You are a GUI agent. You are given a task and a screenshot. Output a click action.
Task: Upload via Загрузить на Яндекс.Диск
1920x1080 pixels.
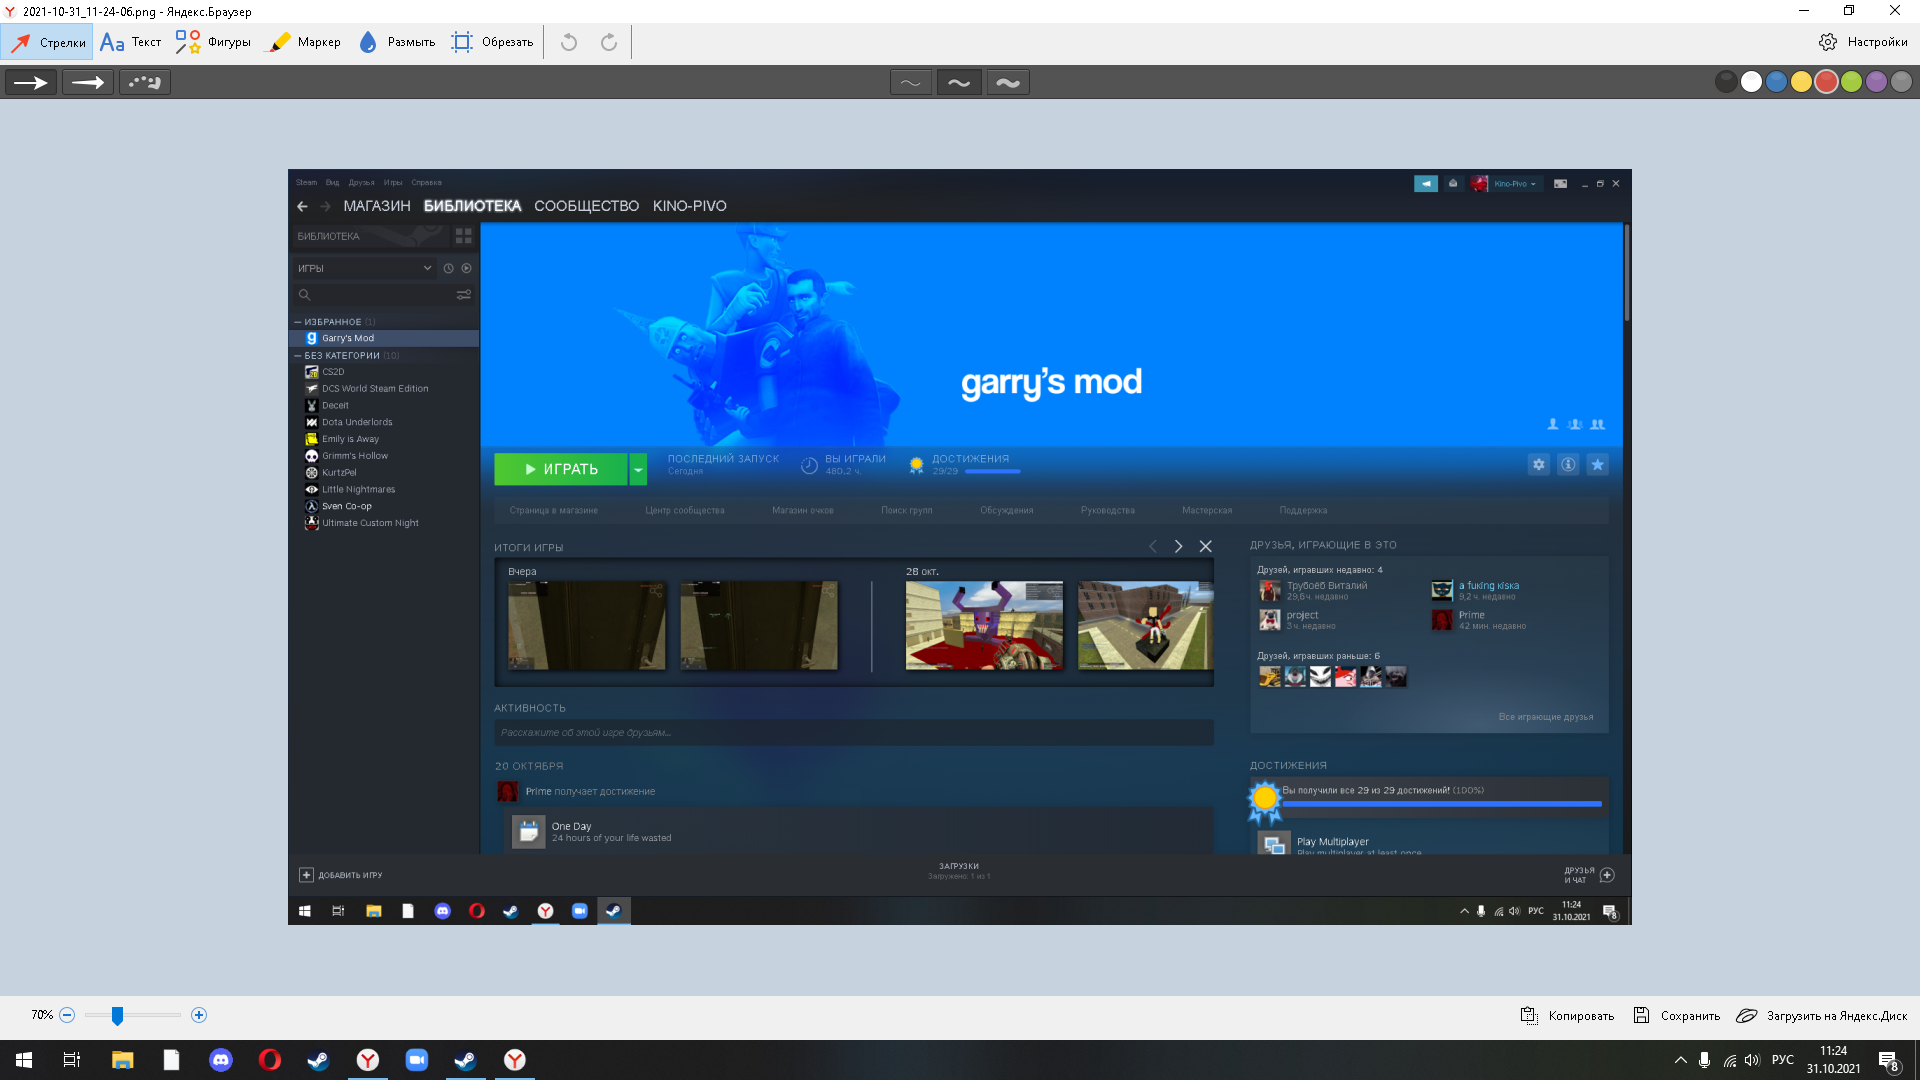[x=1822, y=1015]
